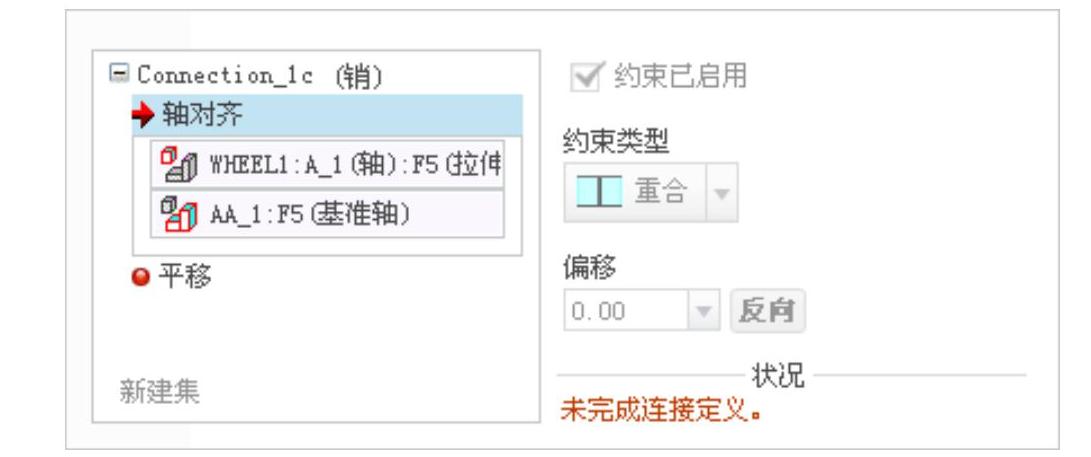Click the component reference icon for WHEEL1

pos(179,165)
